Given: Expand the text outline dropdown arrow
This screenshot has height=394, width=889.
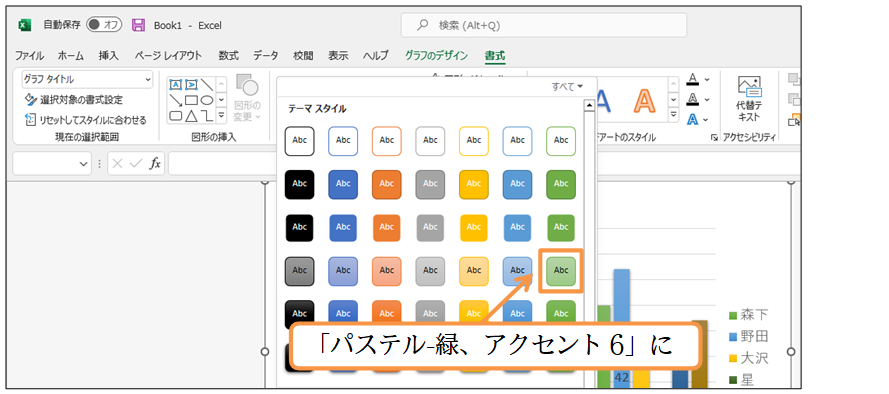Looking at the screenshot, I should (707, 100).
